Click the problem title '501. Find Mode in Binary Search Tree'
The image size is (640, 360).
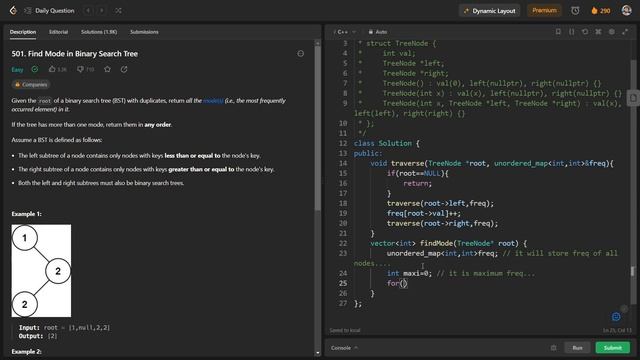(x=75, y=53)
